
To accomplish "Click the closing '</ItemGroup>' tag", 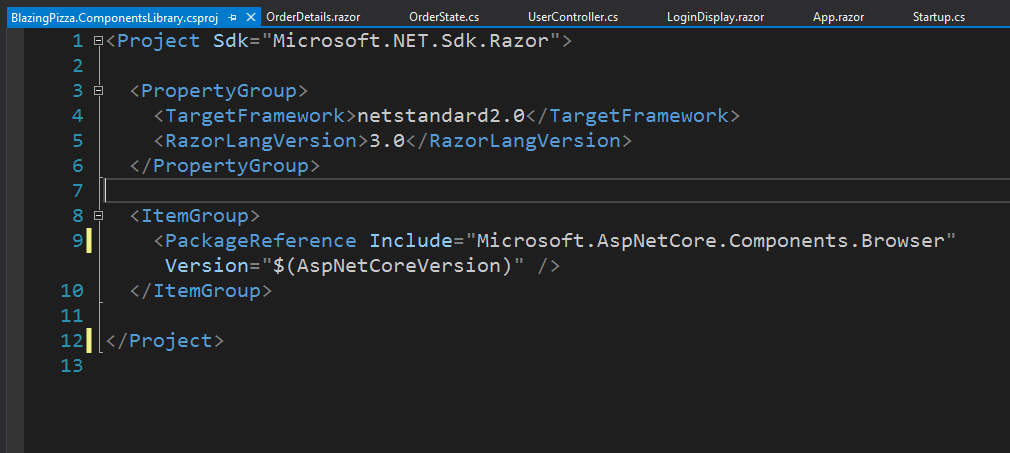I will point(201,291).
